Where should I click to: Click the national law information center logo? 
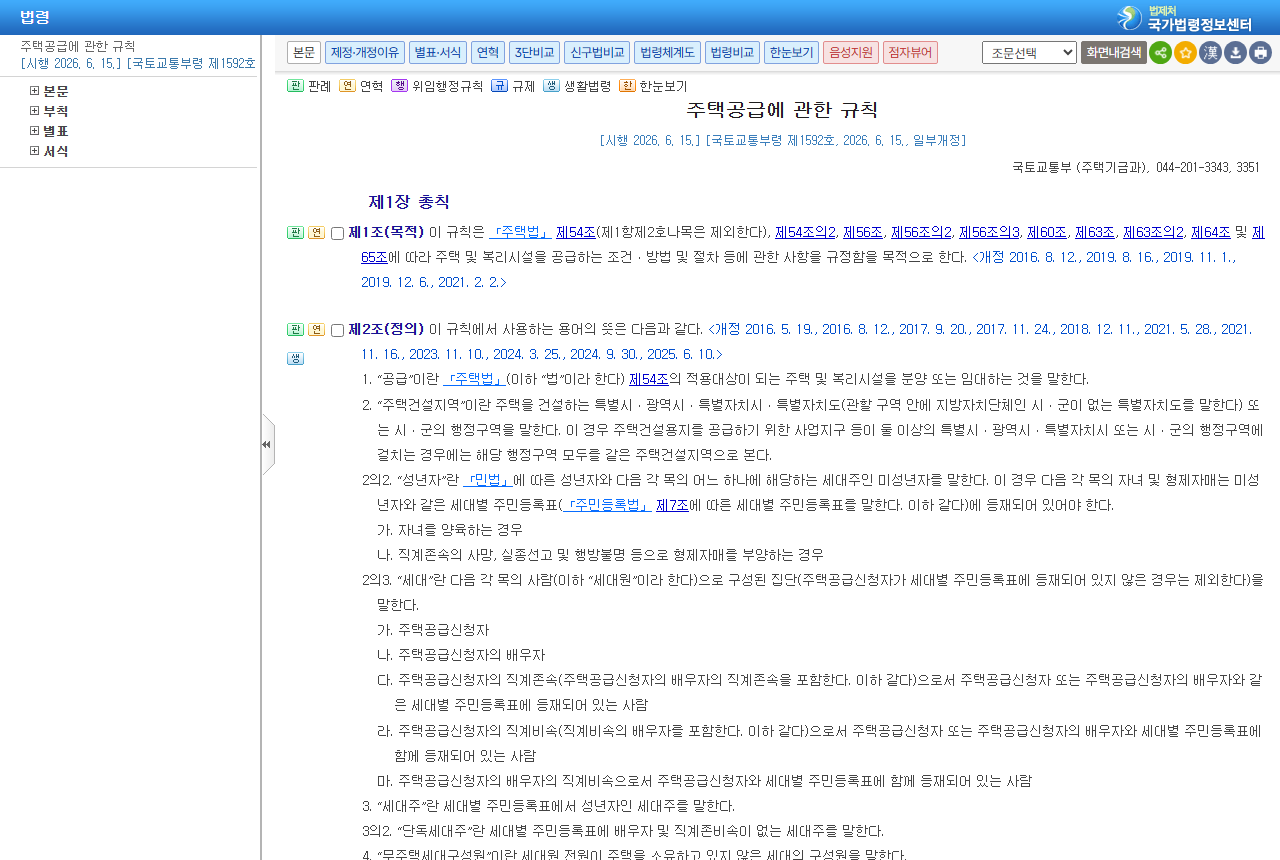point(1184,18)
